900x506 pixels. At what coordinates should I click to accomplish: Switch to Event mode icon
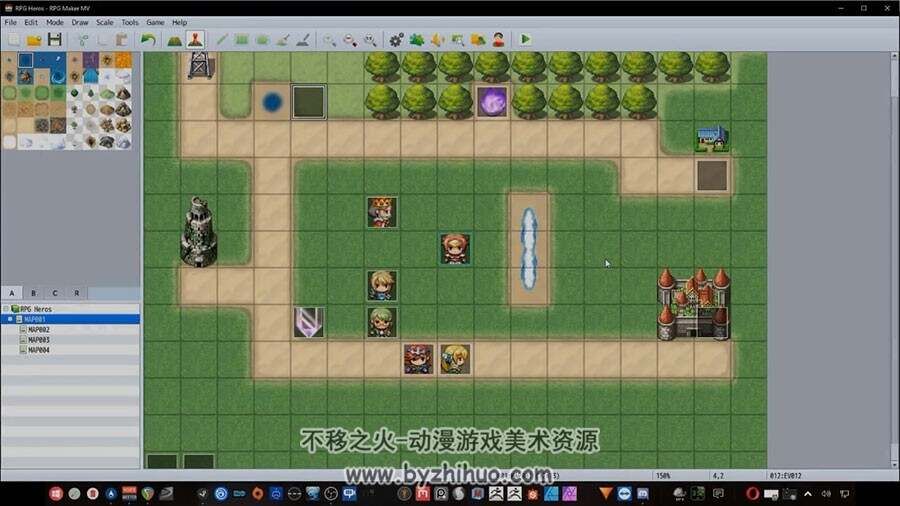(195, 40)
